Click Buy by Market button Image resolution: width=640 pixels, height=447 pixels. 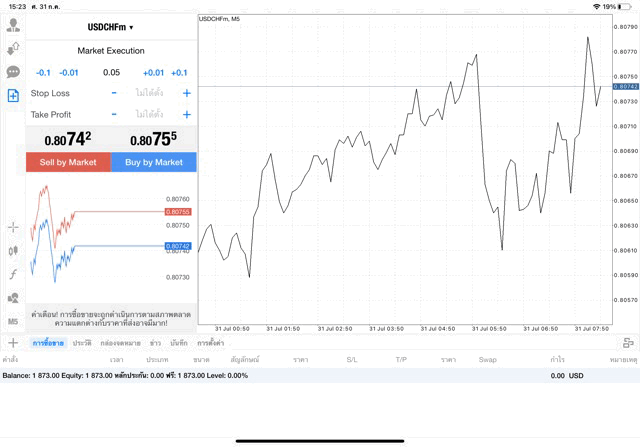(154, 162)
